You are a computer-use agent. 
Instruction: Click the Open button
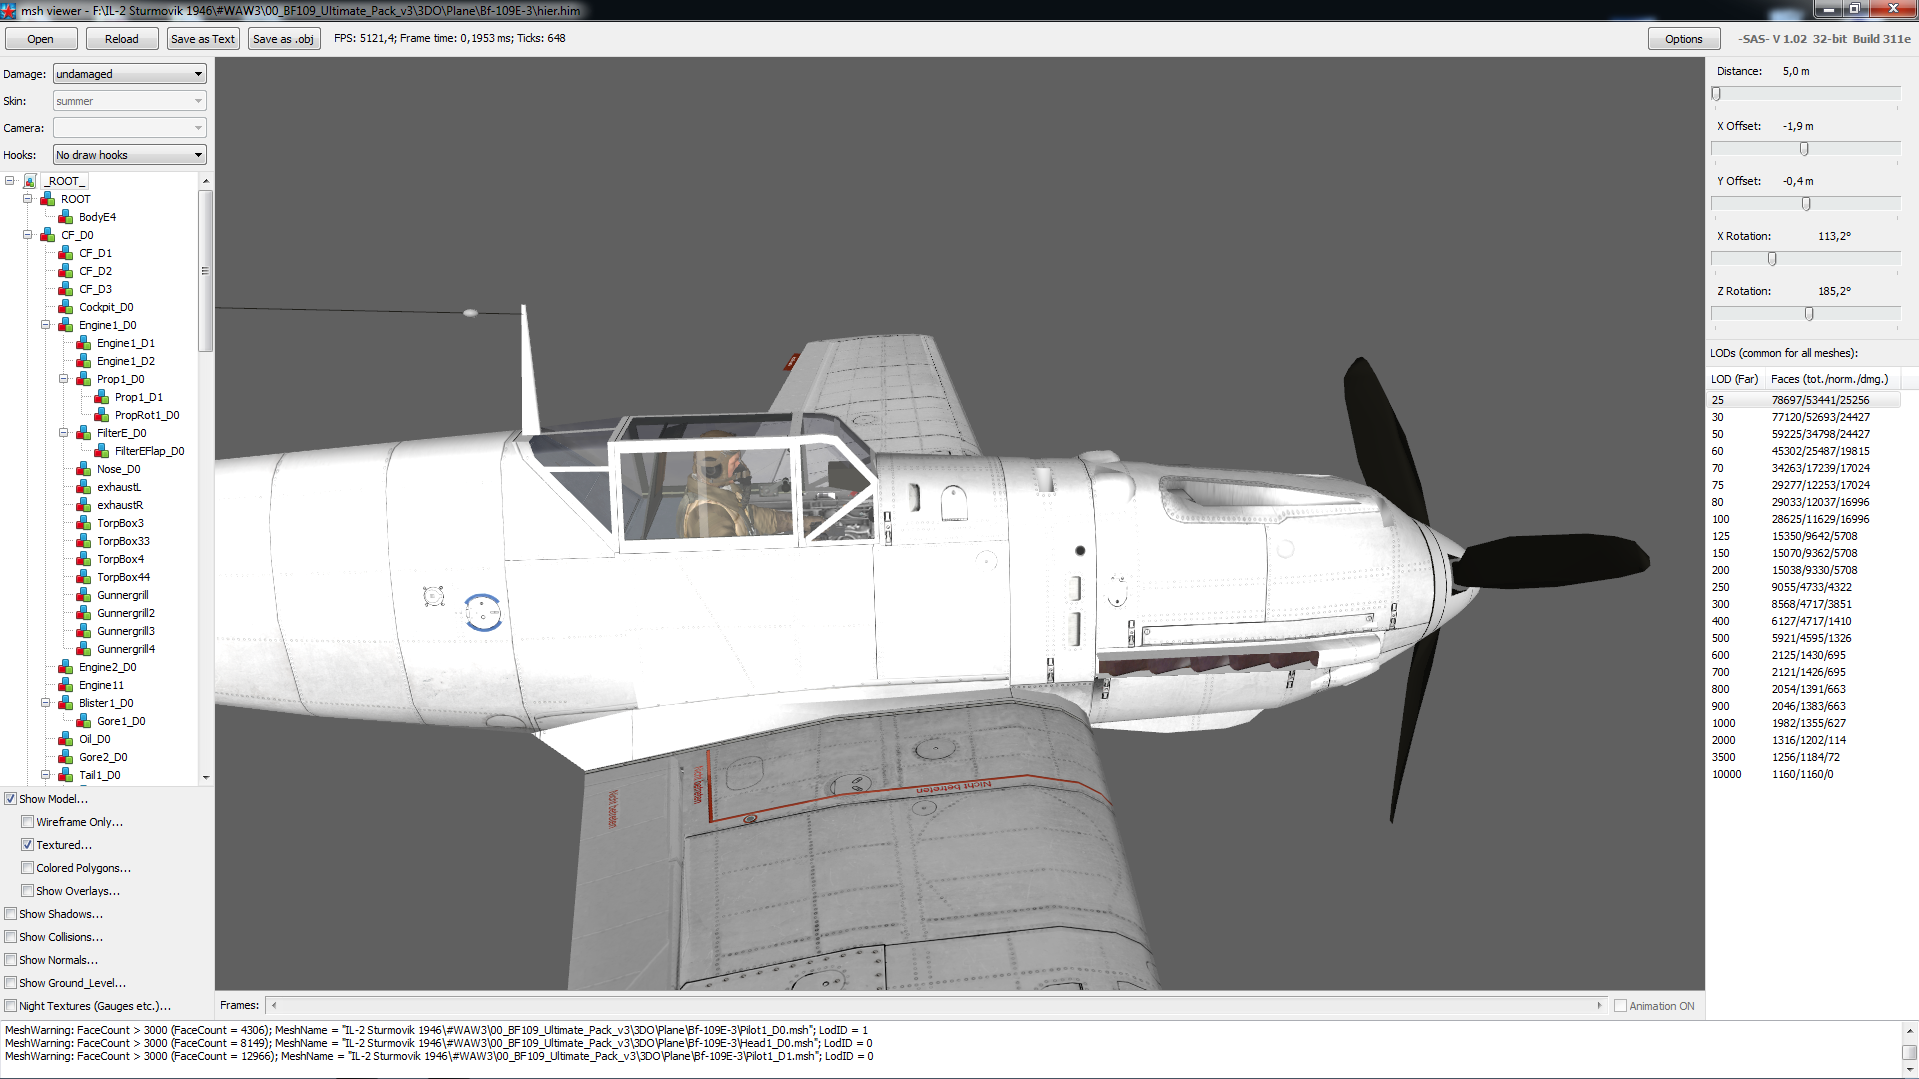tap(41, 39)
